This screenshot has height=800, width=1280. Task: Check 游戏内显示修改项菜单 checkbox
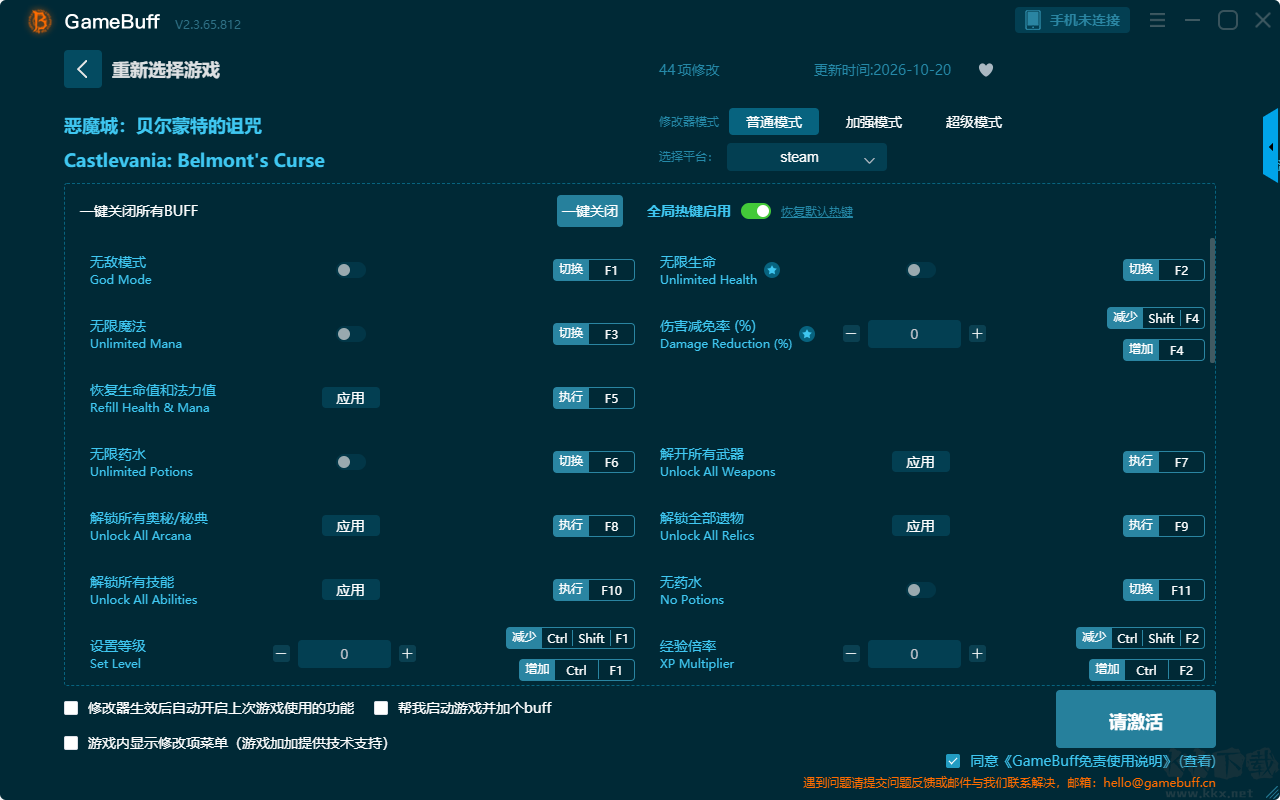[71, 743]
